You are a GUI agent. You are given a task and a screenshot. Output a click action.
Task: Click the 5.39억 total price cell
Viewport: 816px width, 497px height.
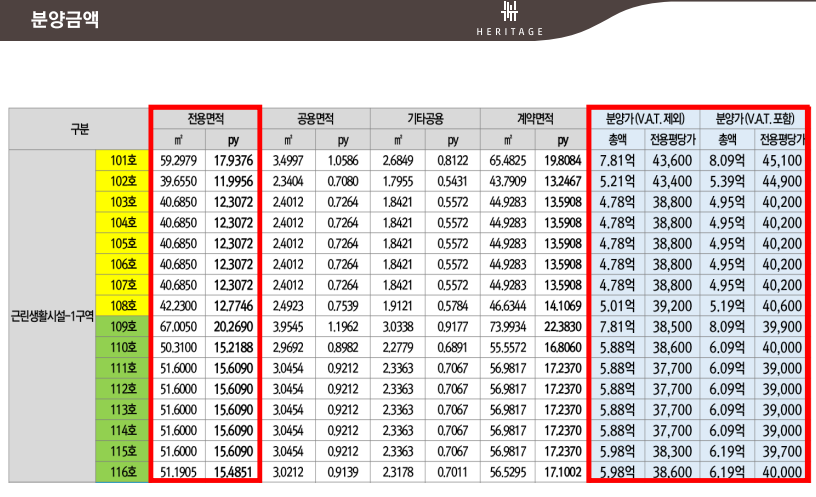(x=727, y=181)
